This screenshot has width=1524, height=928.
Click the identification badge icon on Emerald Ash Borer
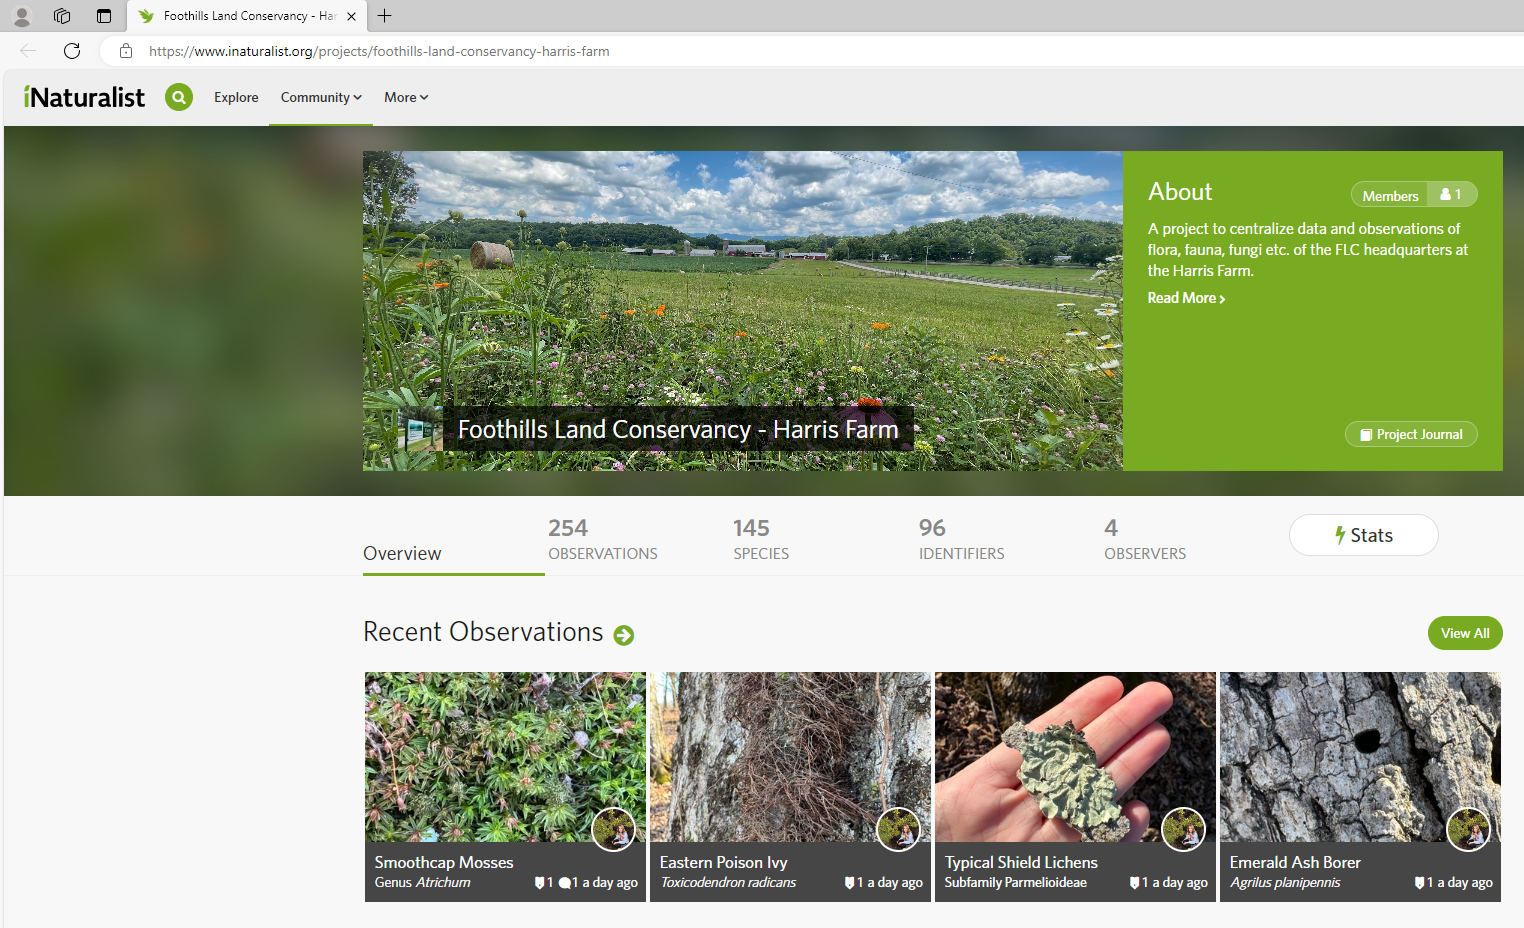(1420, 882)
